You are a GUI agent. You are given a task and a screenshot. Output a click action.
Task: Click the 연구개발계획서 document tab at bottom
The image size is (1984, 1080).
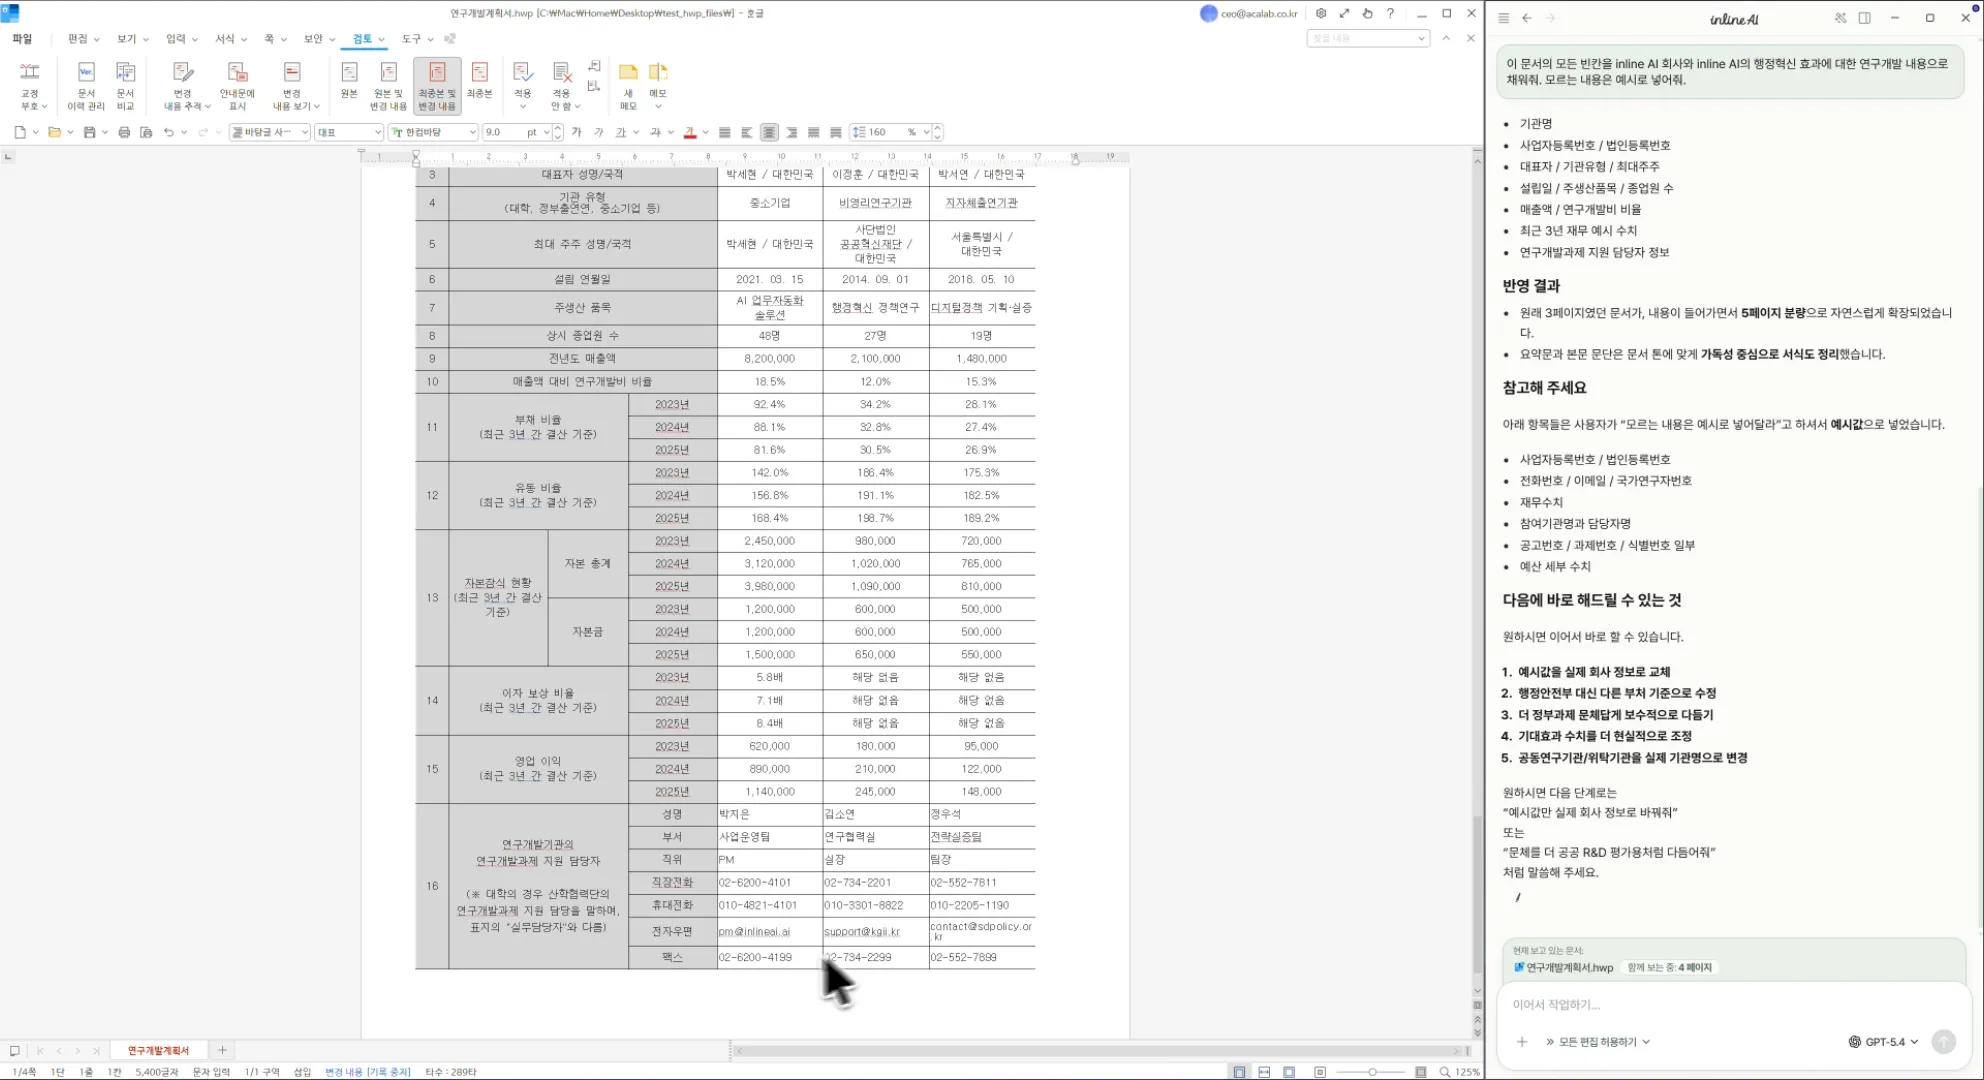(158, 1050)
